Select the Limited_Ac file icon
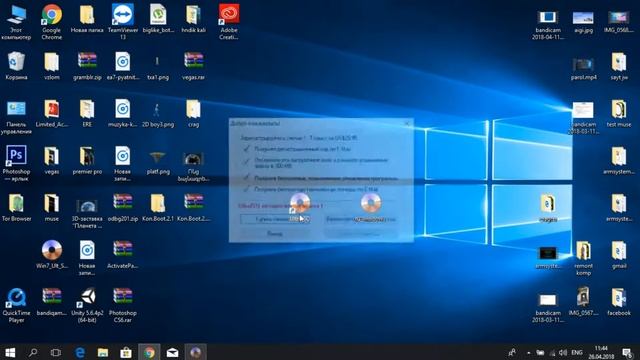Image resolution: width=640 pixels, height=360 pixels. click(x=51, y=113)
